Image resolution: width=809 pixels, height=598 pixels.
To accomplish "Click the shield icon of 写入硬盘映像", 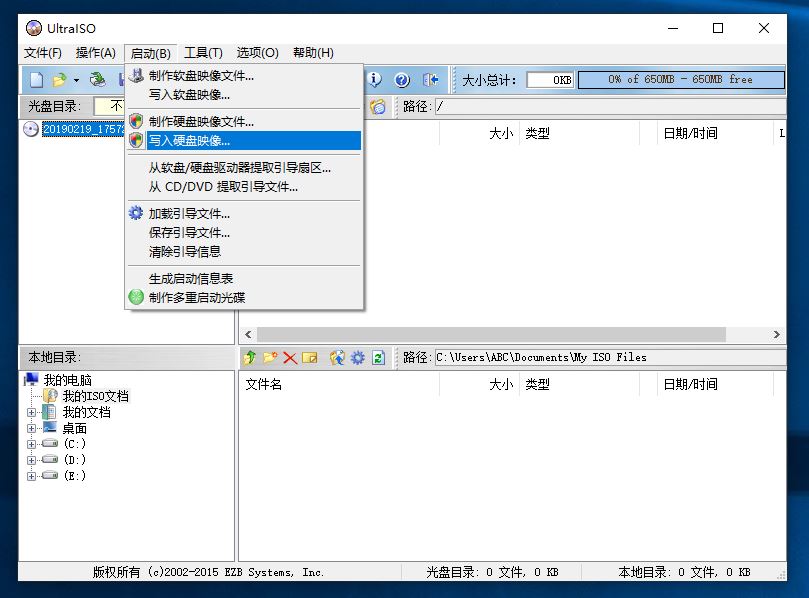I will click(136, 140).
